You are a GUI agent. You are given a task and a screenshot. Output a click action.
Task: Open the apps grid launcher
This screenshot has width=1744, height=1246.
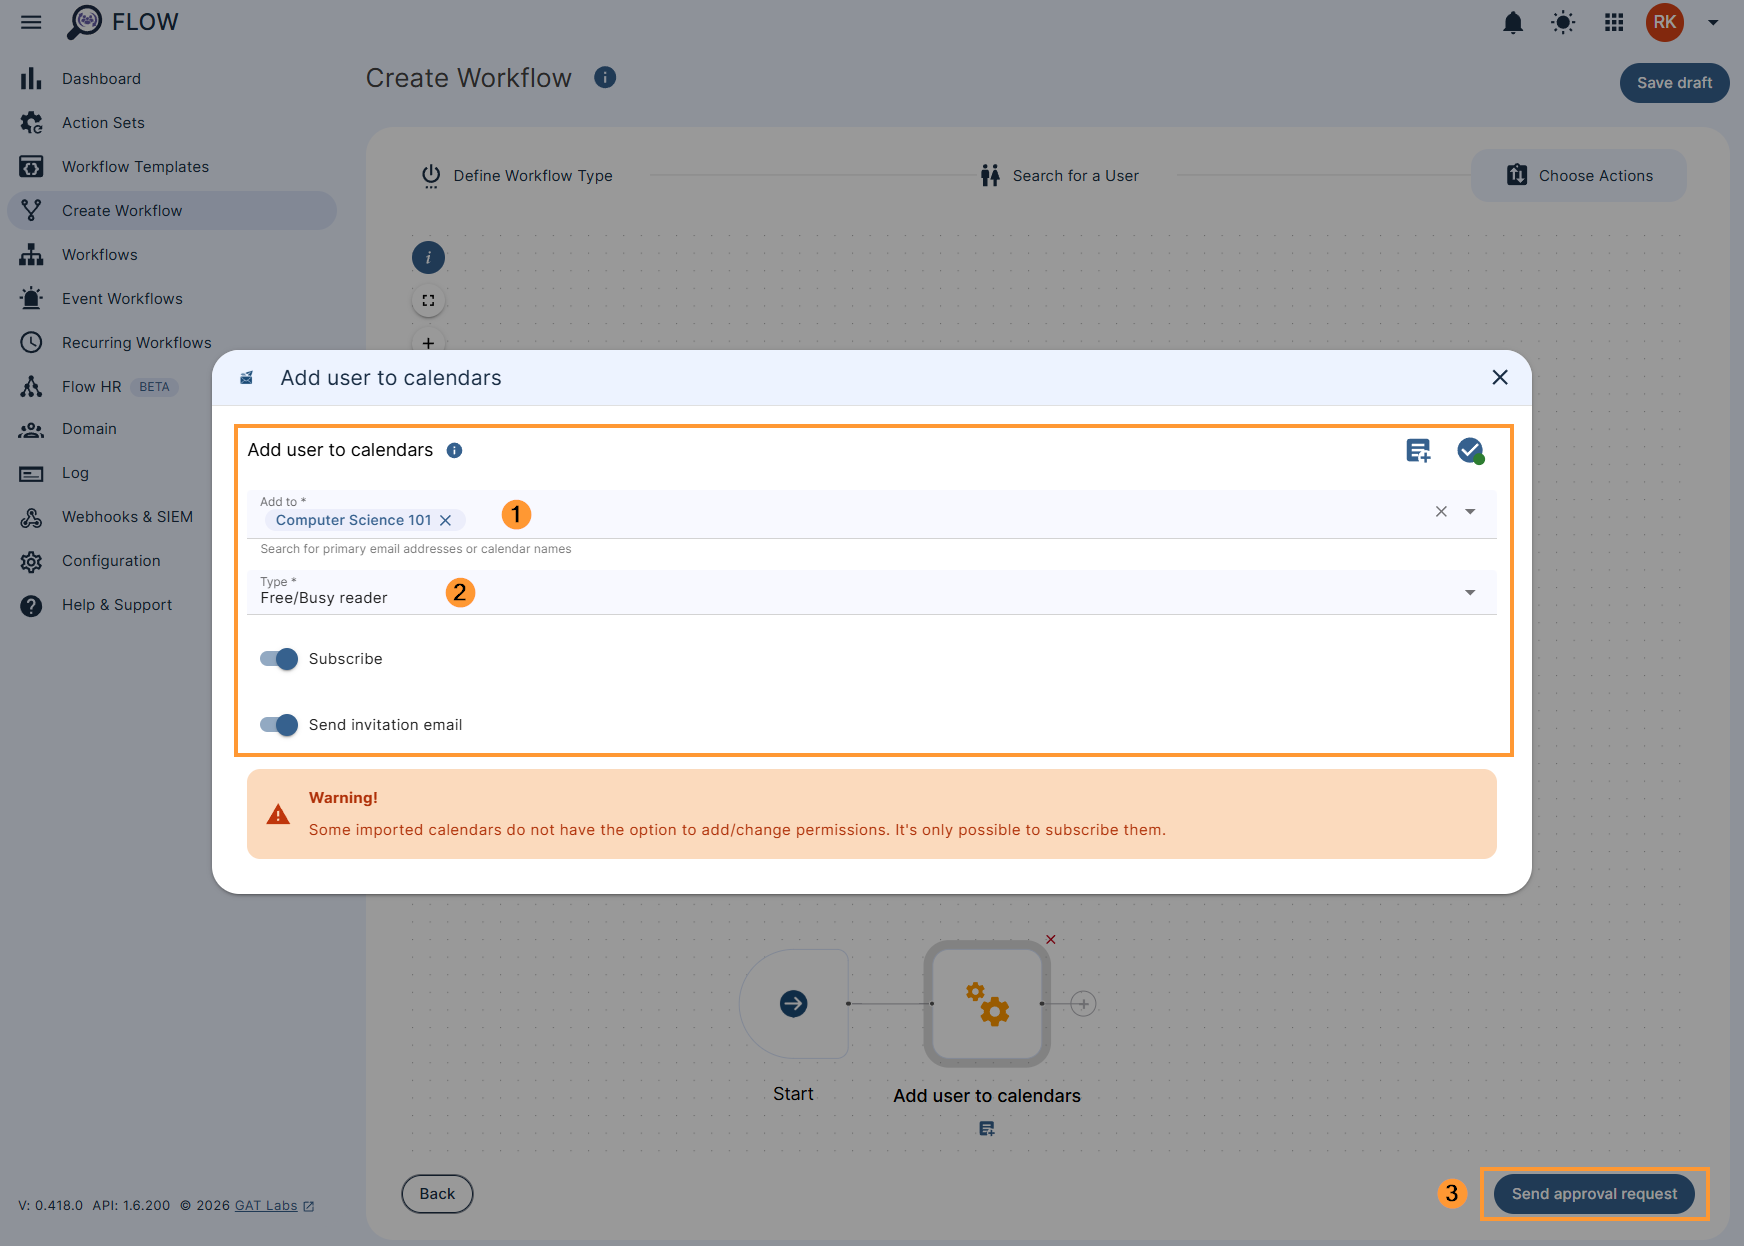[1613, 22]
